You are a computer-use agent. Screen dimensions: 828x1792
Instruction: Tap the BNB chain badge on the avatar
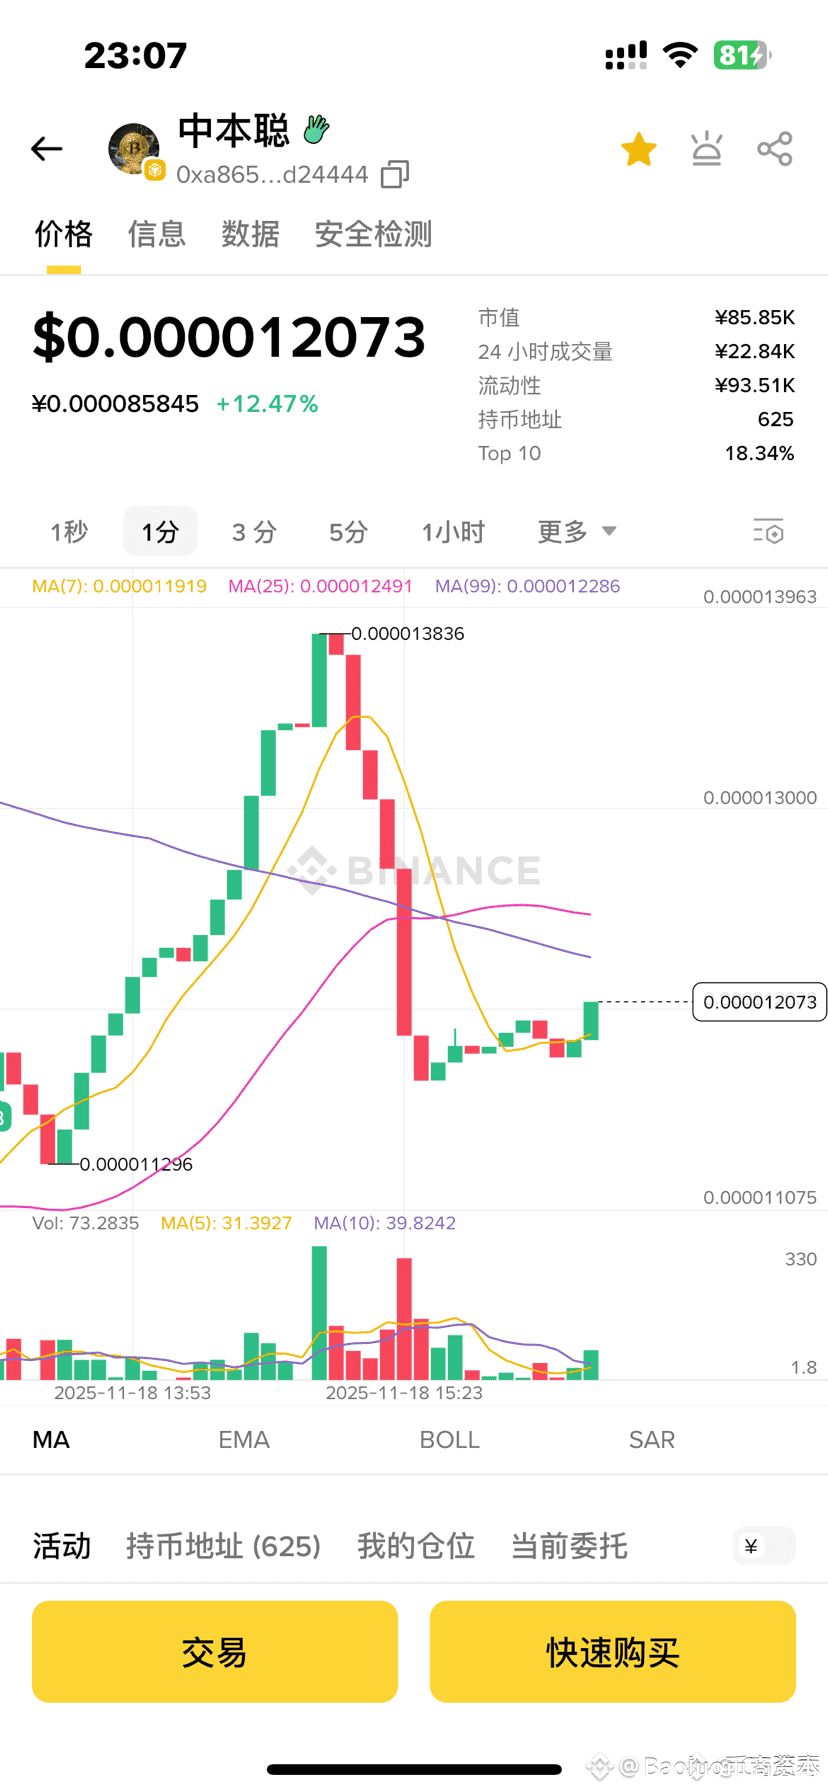[156, 170]
